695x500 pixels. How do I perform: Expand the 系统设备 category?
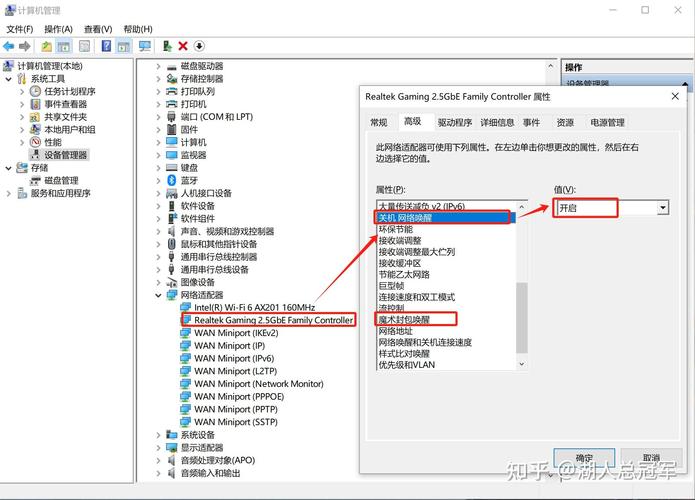click(158, 435)
